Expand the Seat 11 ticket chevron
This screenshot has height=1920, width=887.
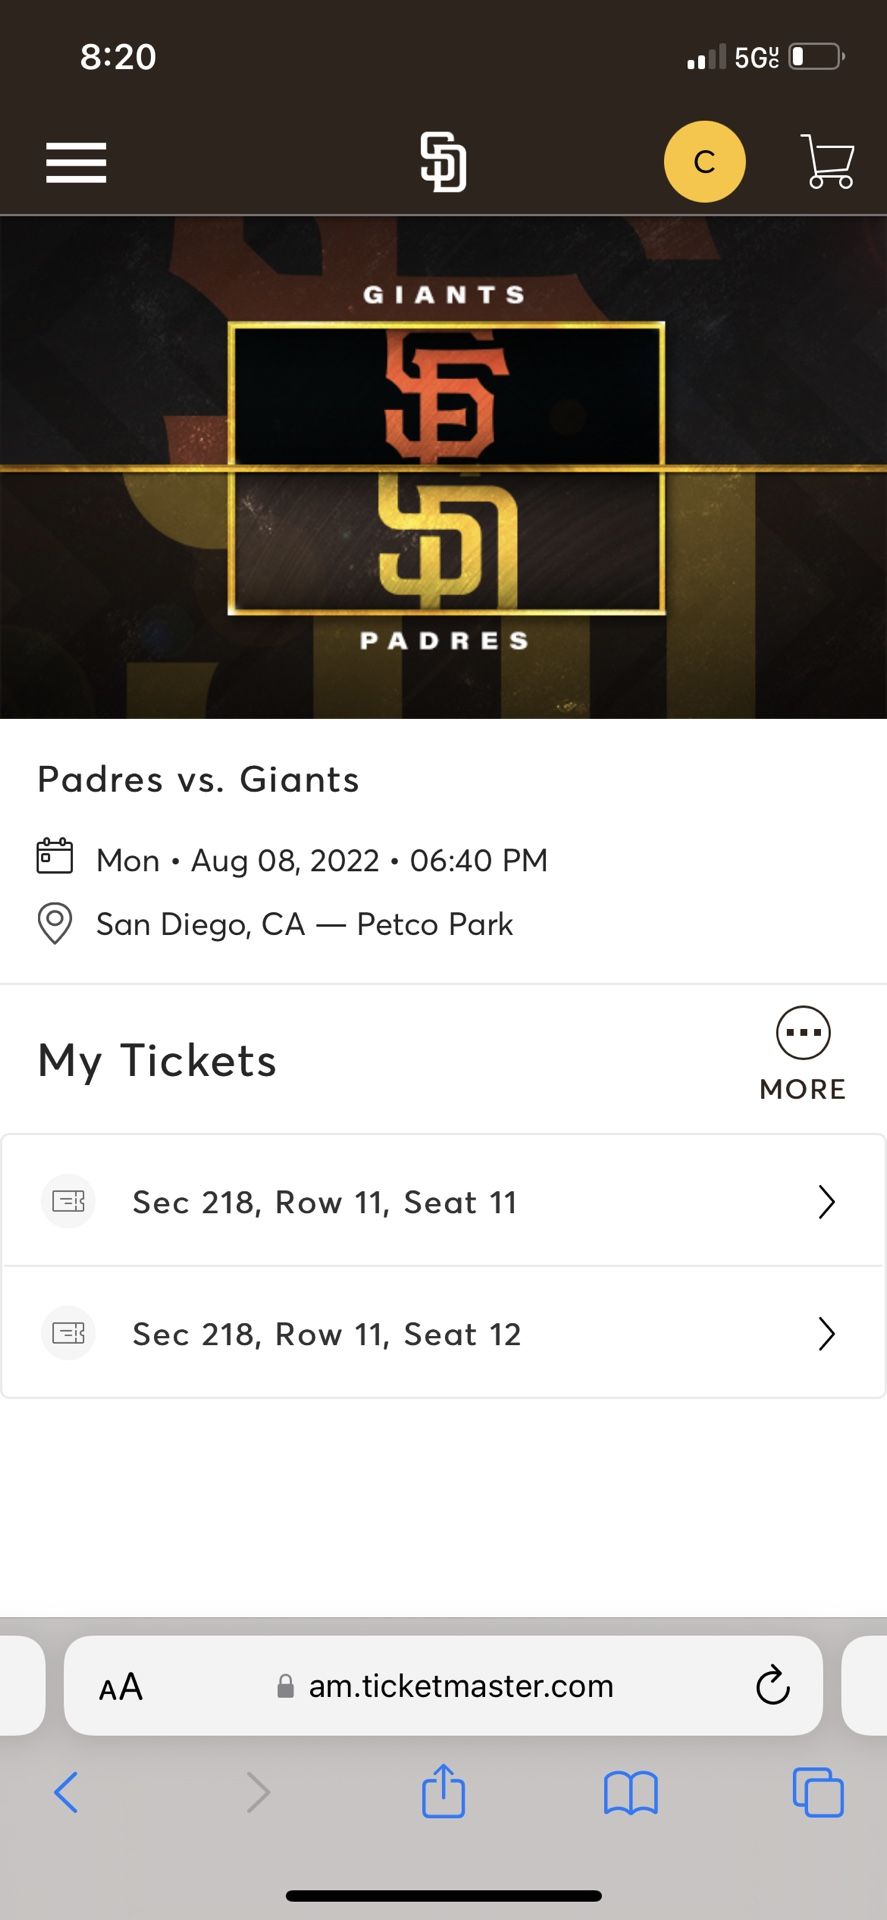click(x=826, y=1201)
